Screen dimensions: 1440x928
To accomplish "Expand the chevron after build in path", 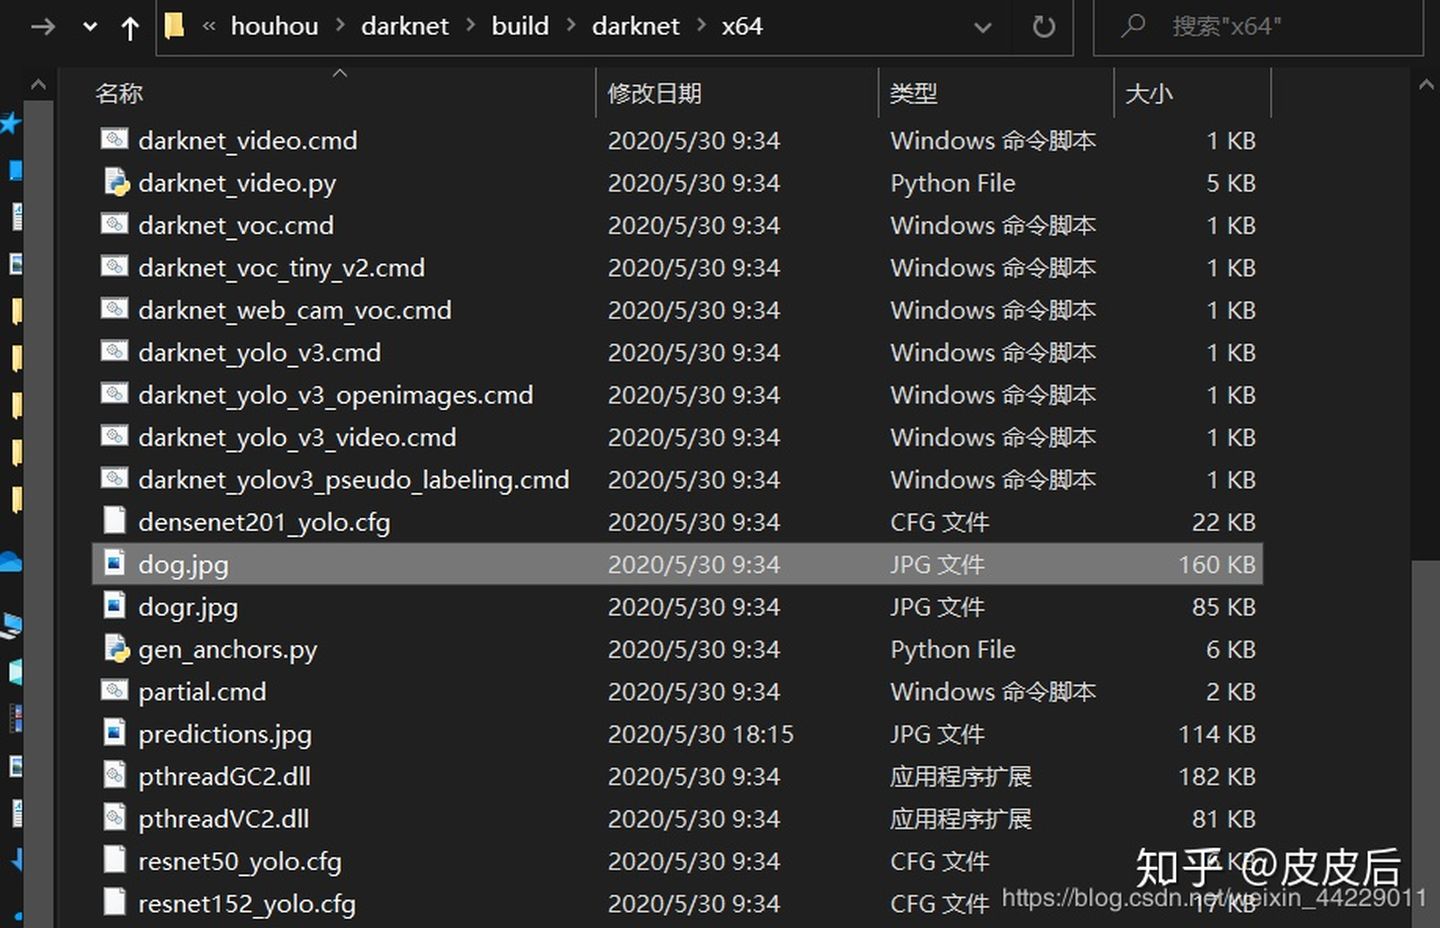I will pos(571,26).
